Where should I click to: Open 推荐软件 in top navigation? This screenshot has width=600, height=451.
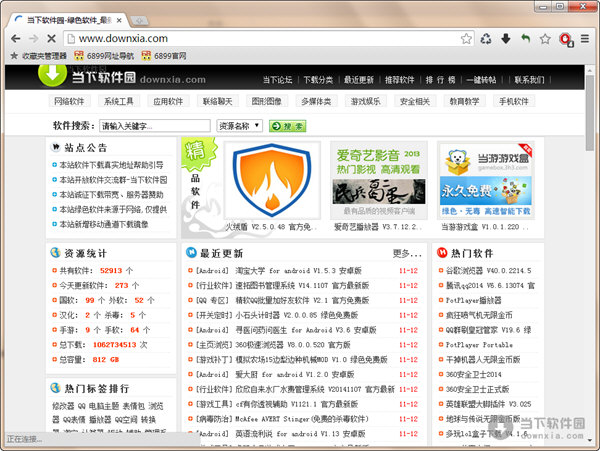[x=400, y=80]
